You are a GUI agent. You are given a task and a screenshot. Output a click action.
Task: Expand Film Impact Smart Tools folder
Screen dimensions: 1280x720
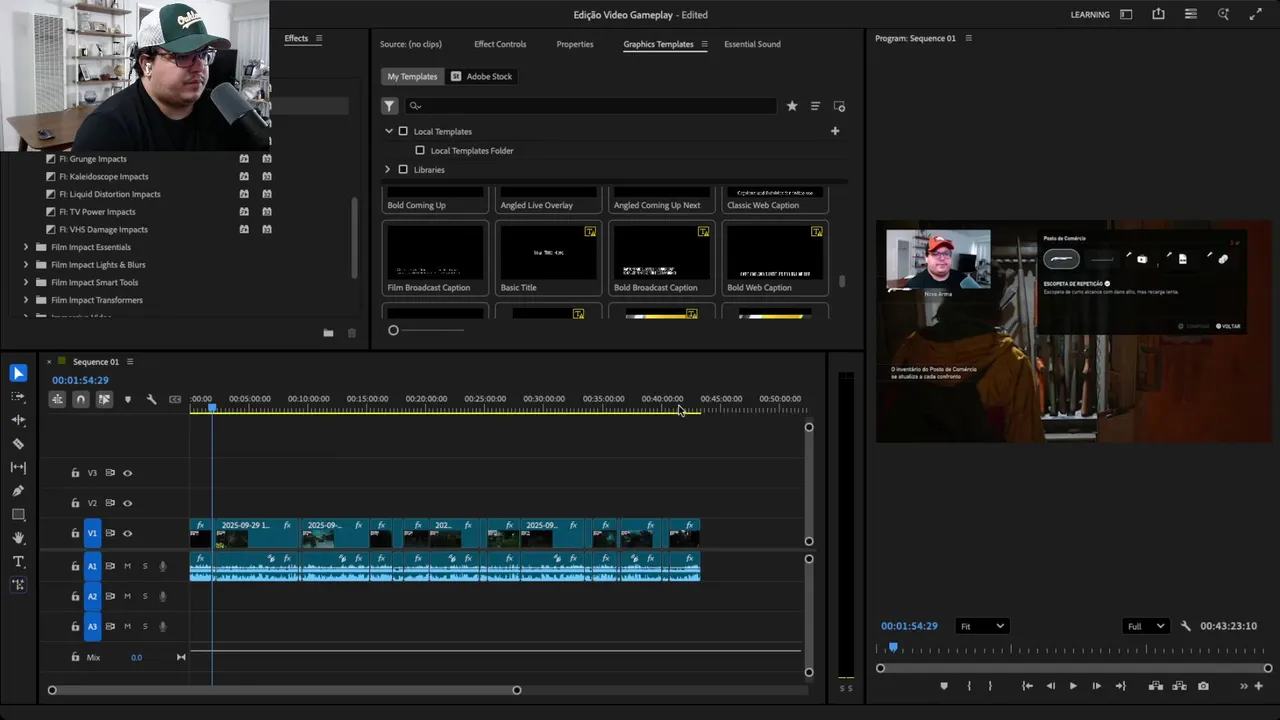tap(26, 282)
